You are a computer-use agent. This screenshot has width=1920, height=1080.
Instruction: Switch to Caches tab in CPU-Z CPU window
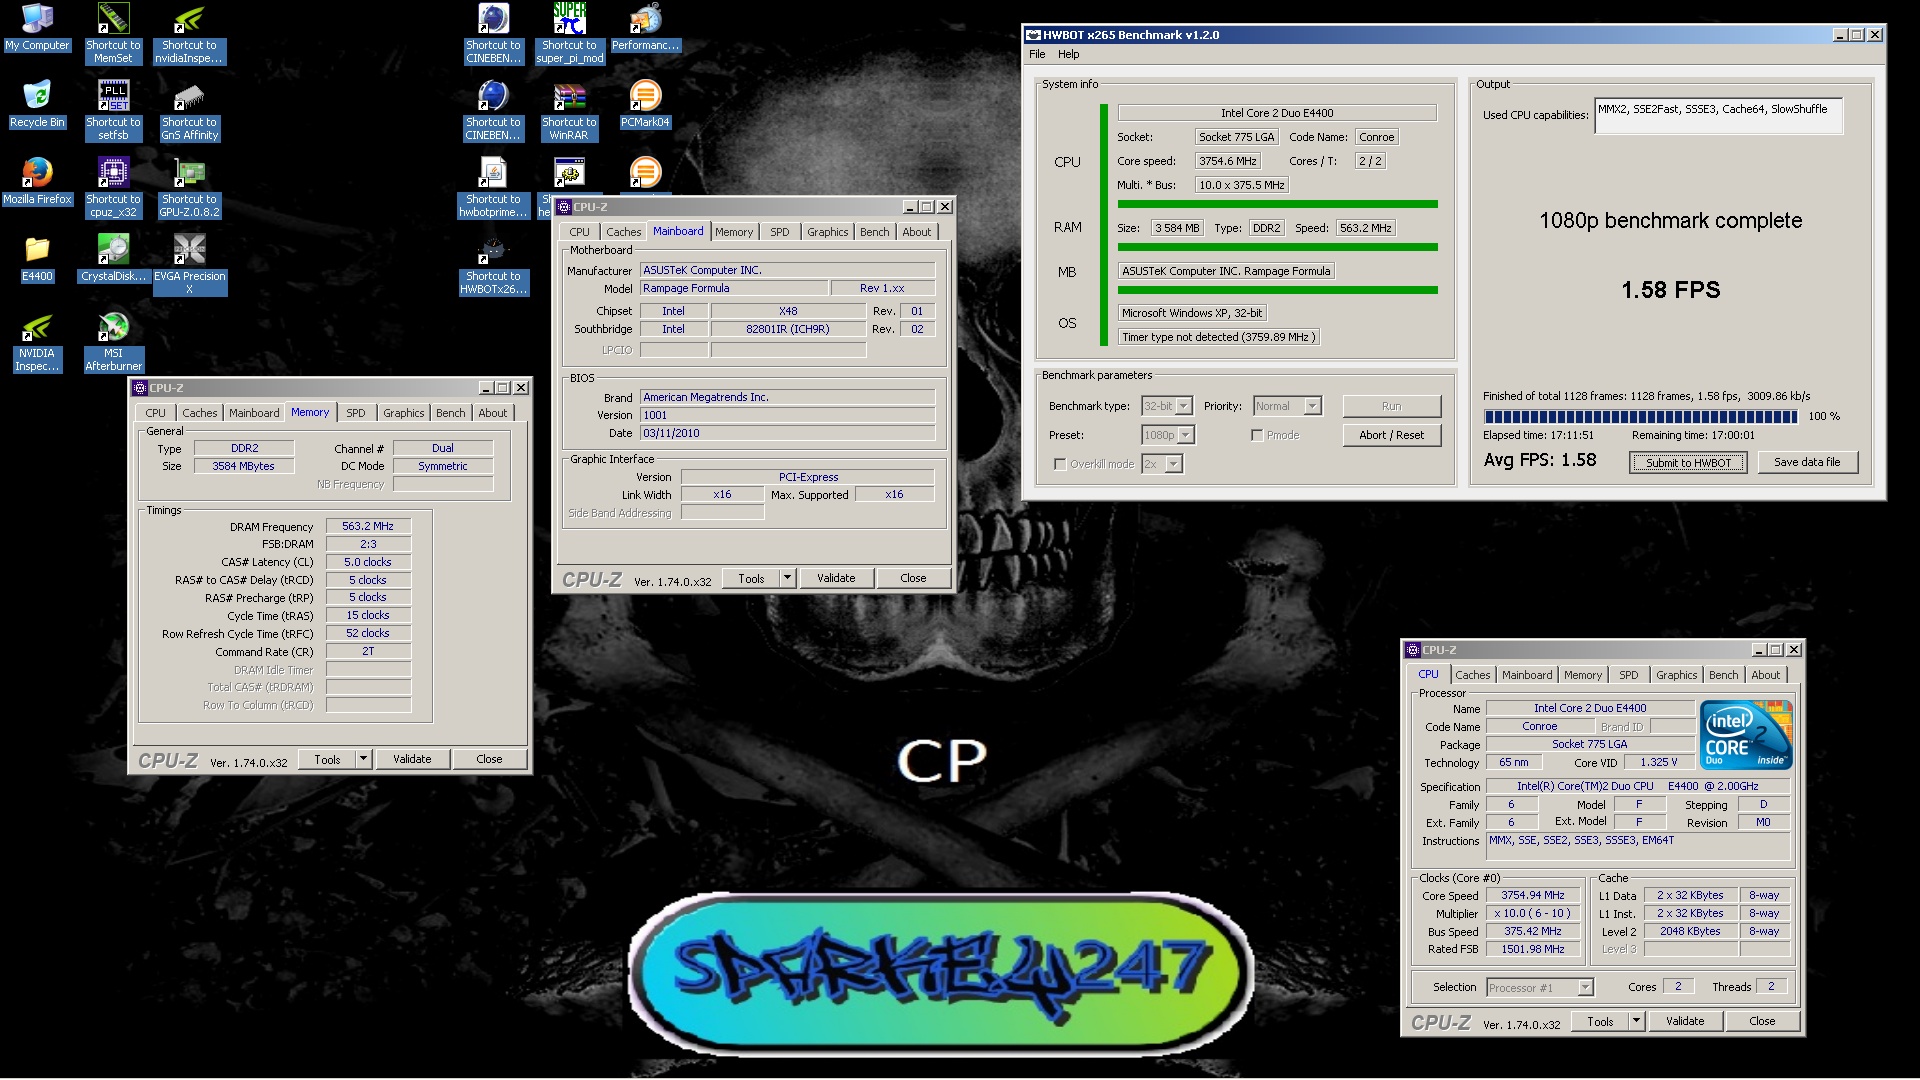[1473, 675]
